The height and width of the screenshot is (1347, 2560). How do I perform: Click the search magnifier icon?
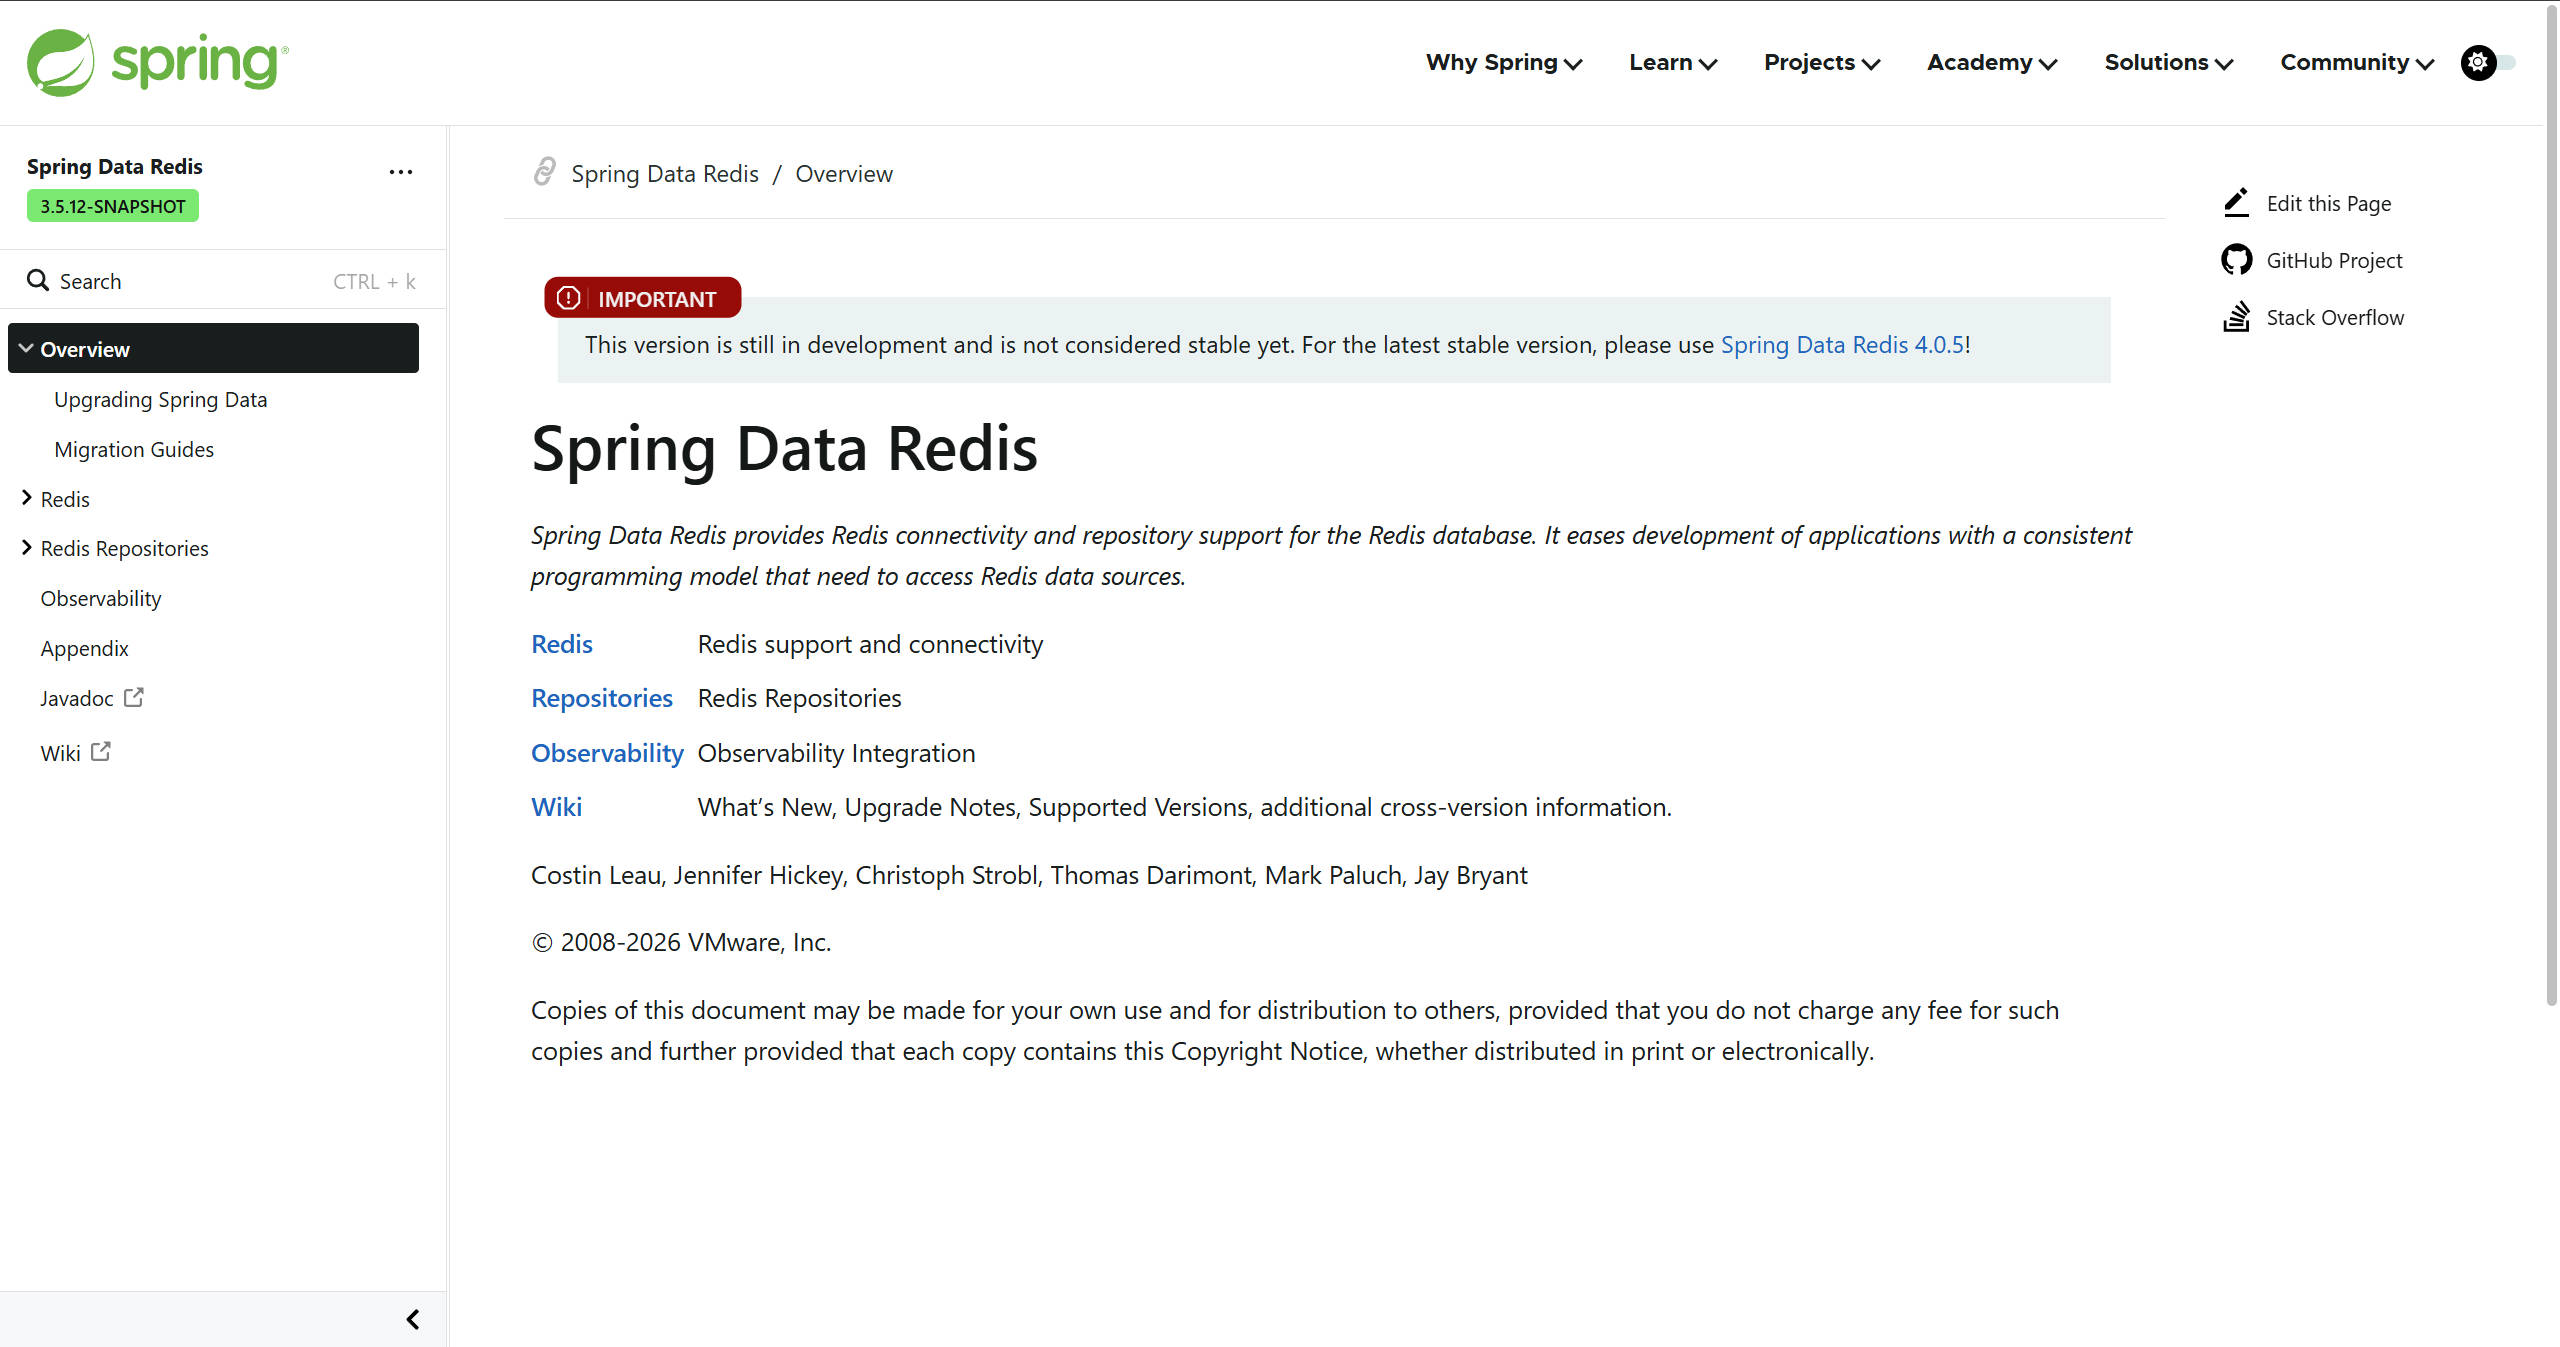coord(38,280)
